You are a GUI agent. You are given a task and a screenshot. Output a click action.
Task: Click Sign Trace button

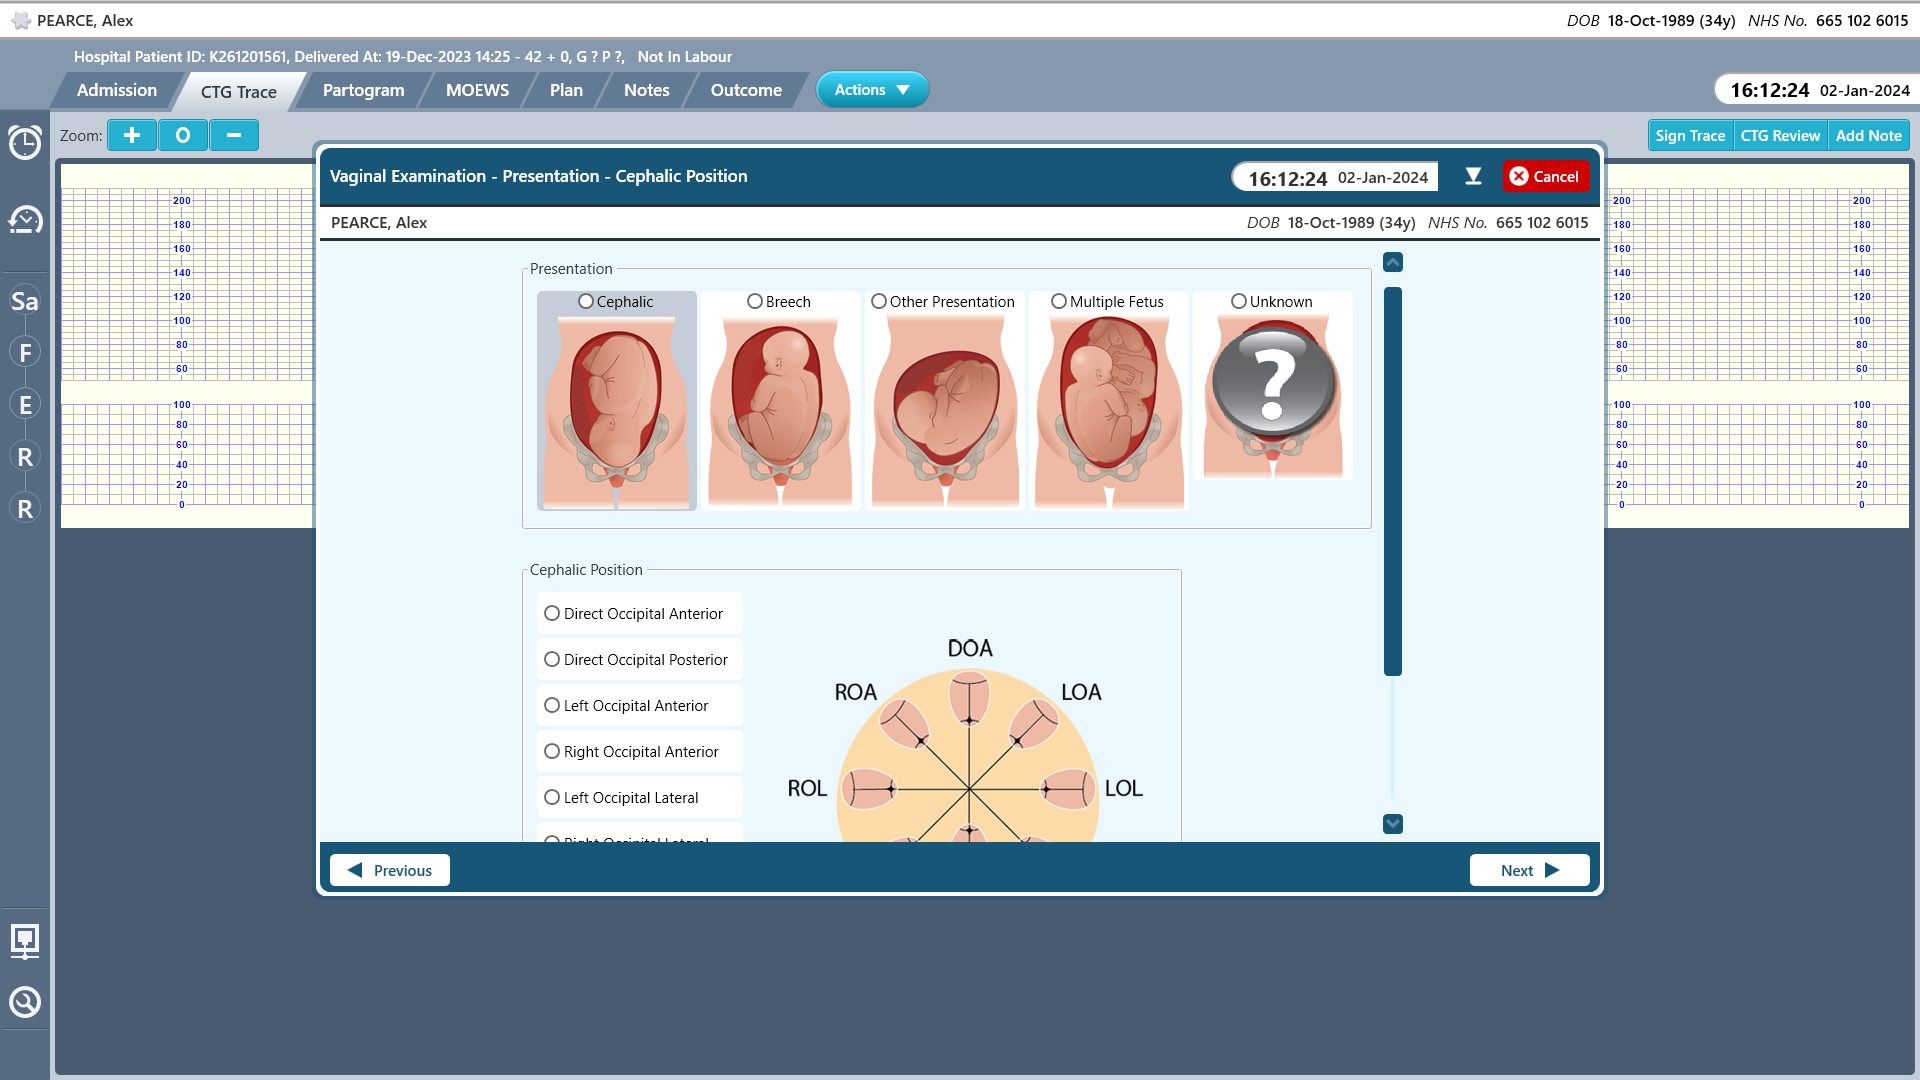point(1690,135)
